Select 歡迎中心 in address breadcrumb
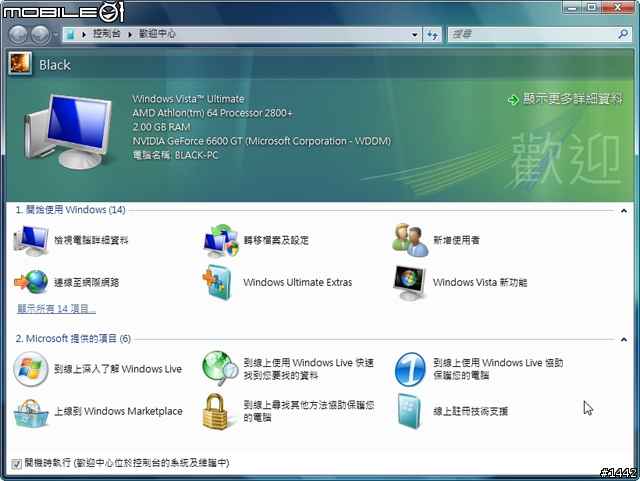The width and height of the screenshot is (640, 481). 158,34
